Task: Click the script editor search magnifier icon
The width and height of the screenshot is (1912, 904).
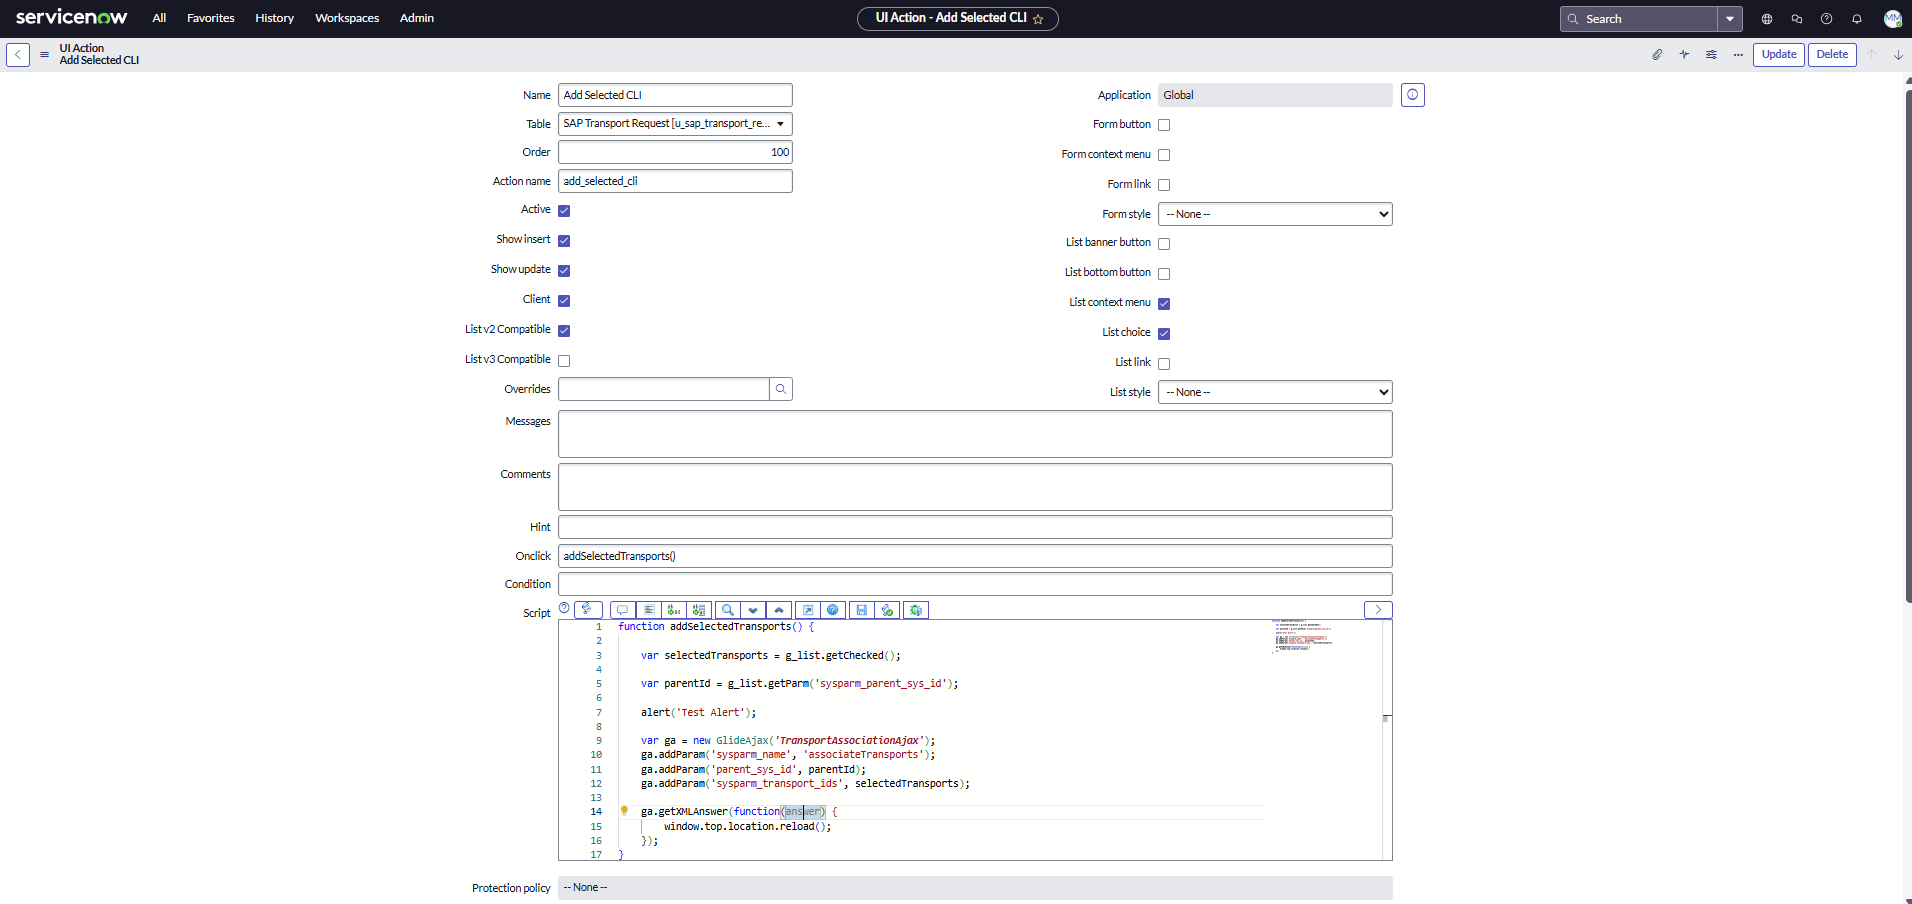Action: pos(728,610)
